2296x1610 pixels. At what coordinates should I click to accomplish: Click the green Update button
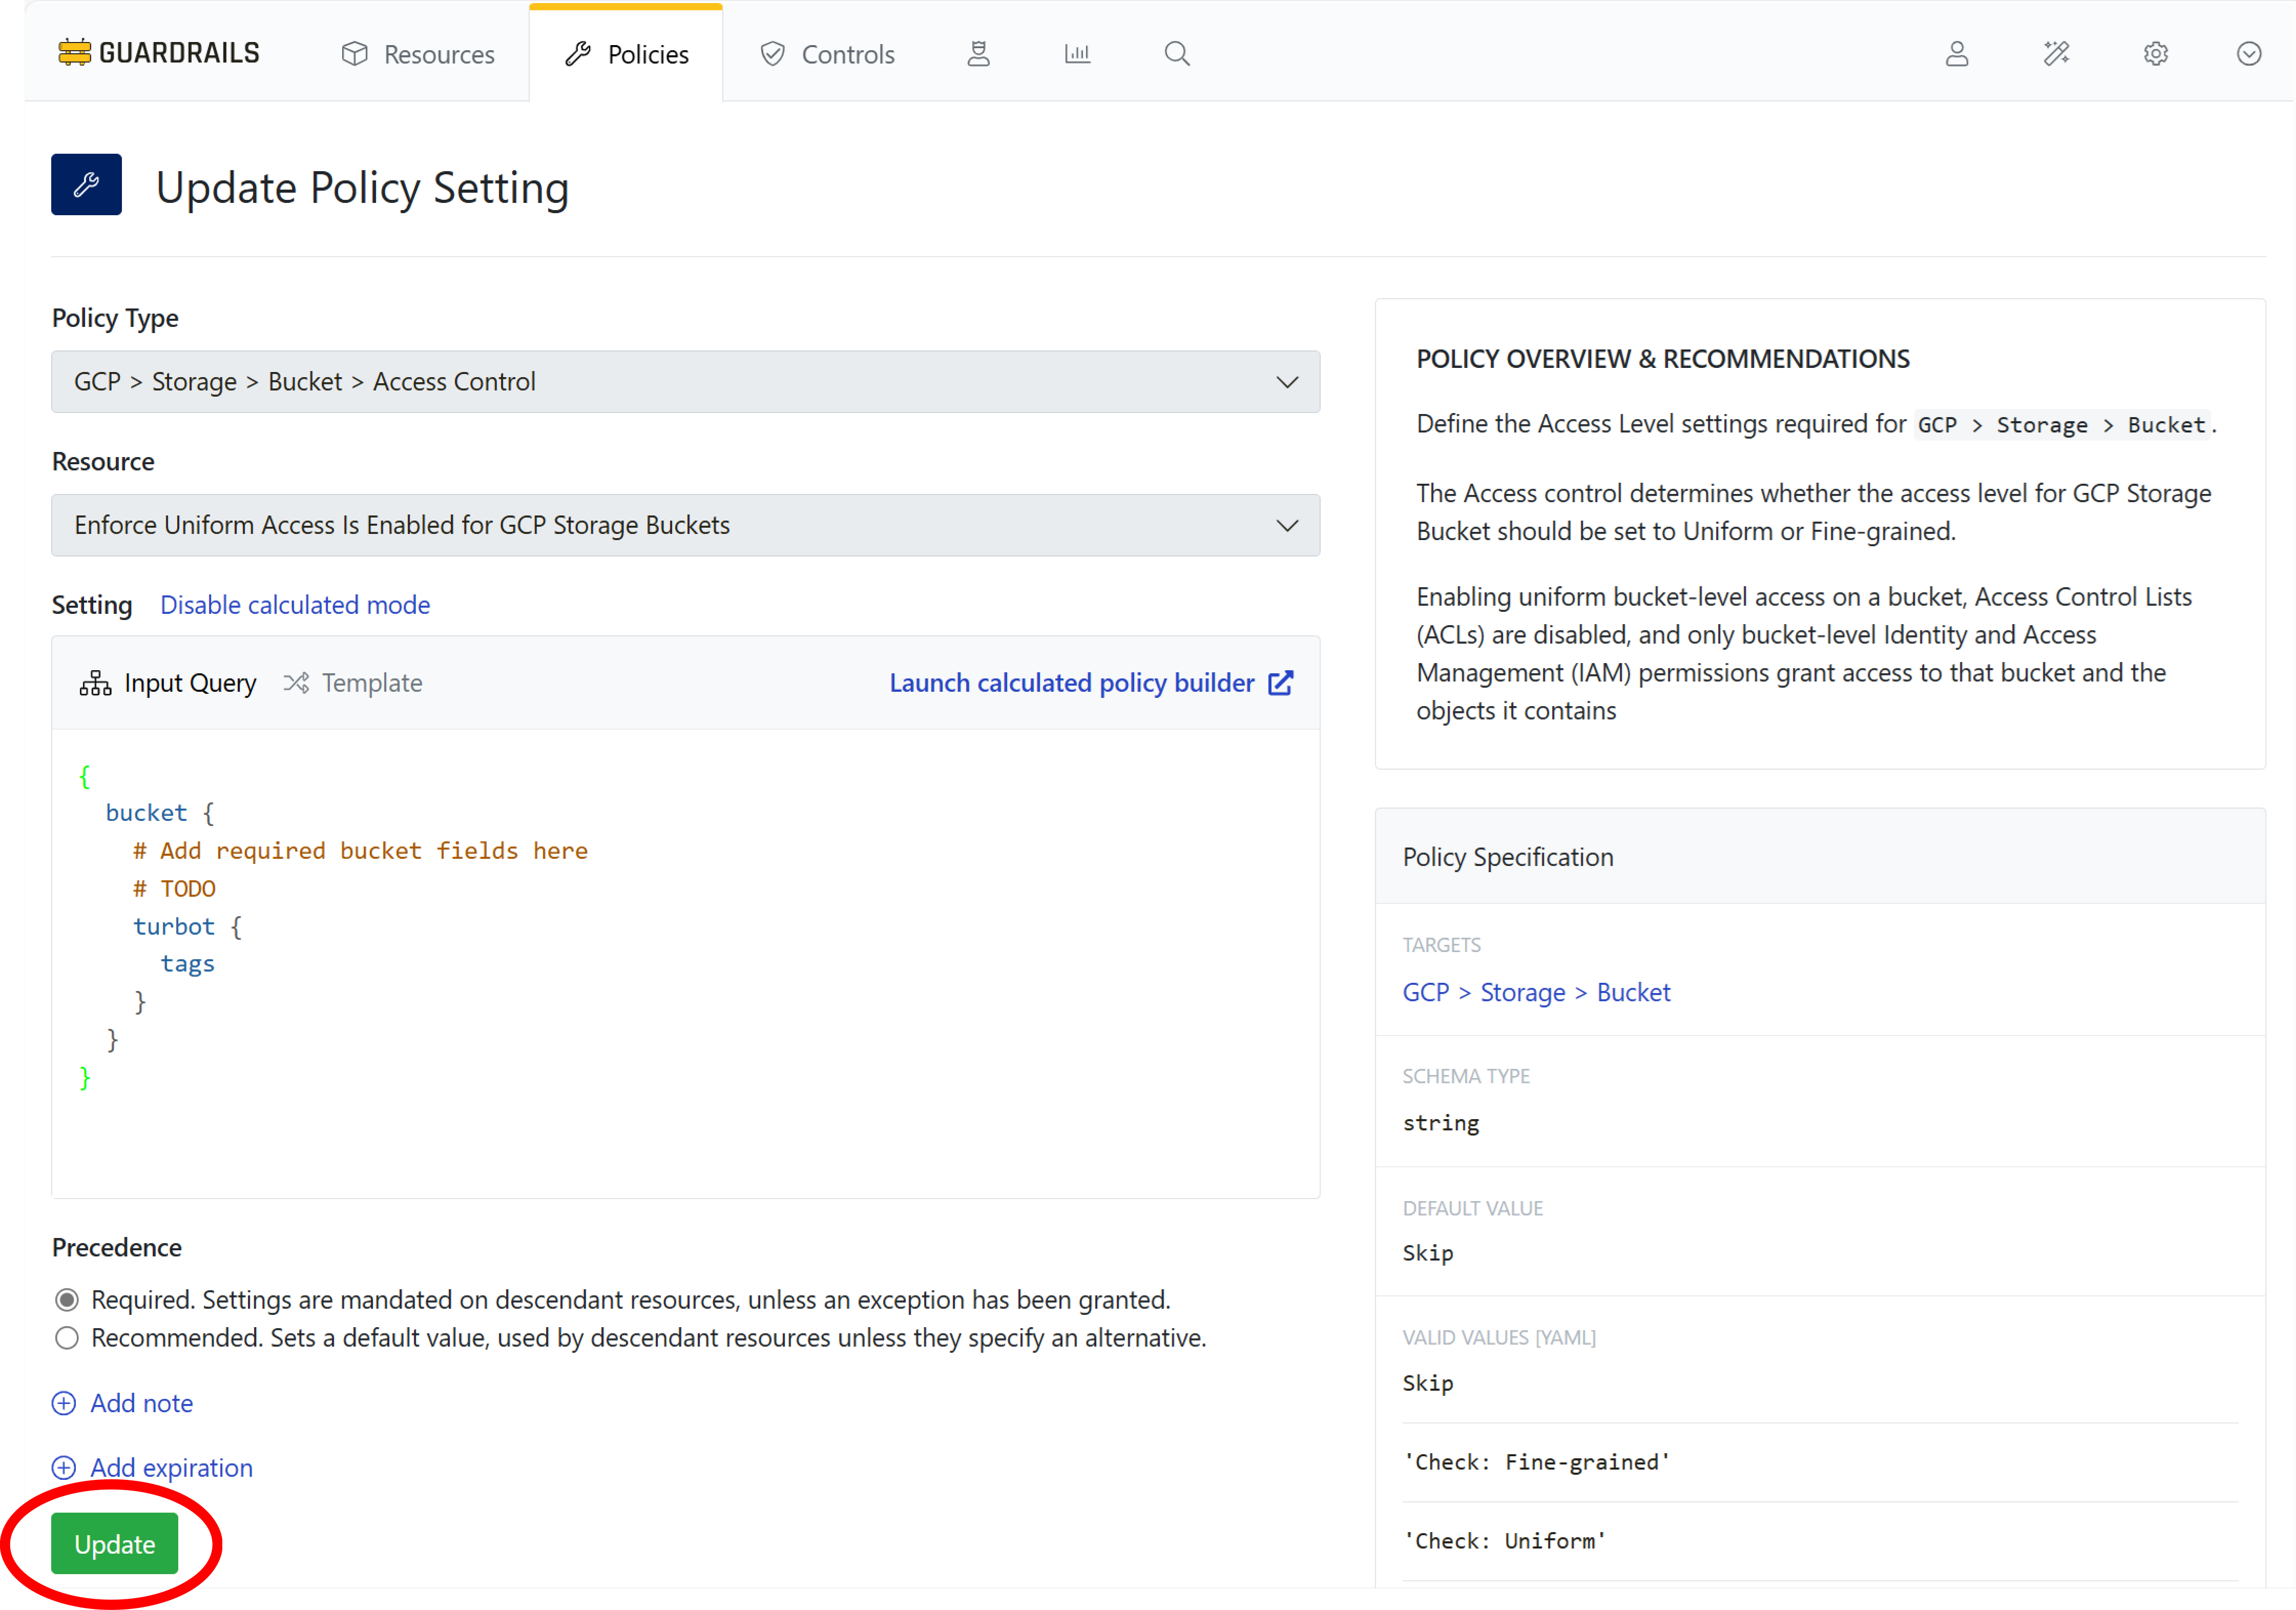coord(114,1543)
